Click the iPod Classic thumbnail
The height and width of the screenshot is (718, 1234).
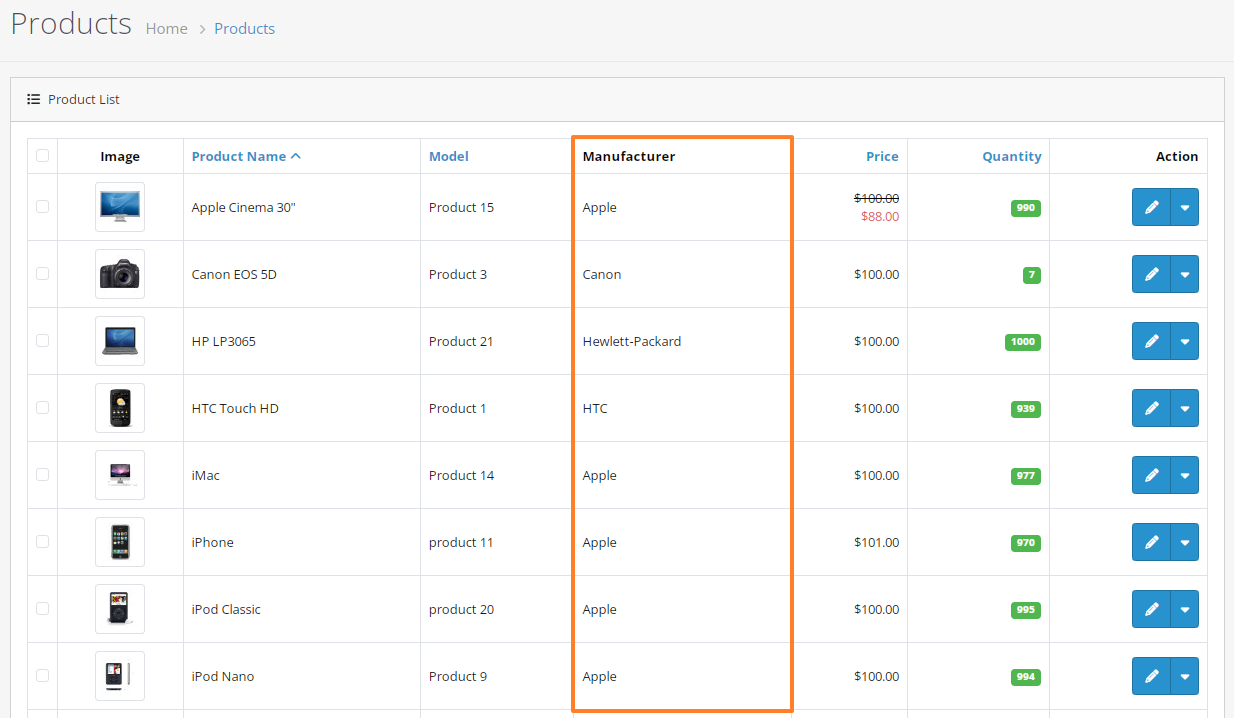click(120, 609)
